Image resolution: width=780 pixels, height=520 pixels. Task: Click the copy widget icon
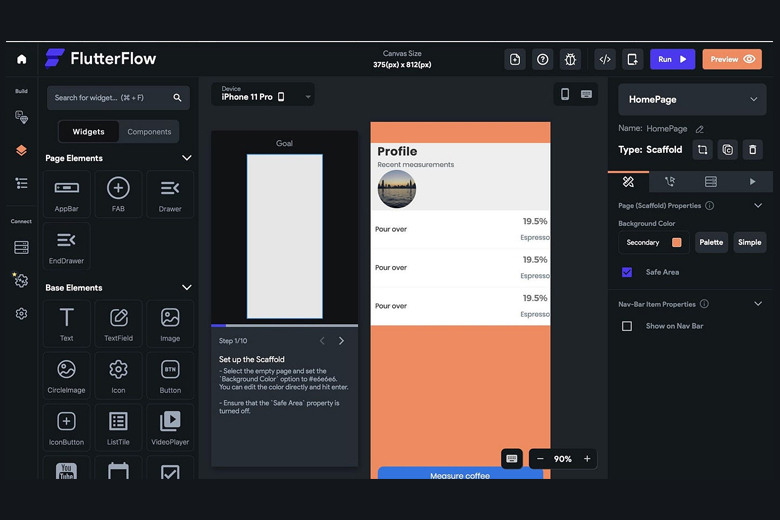pos(727,150)
